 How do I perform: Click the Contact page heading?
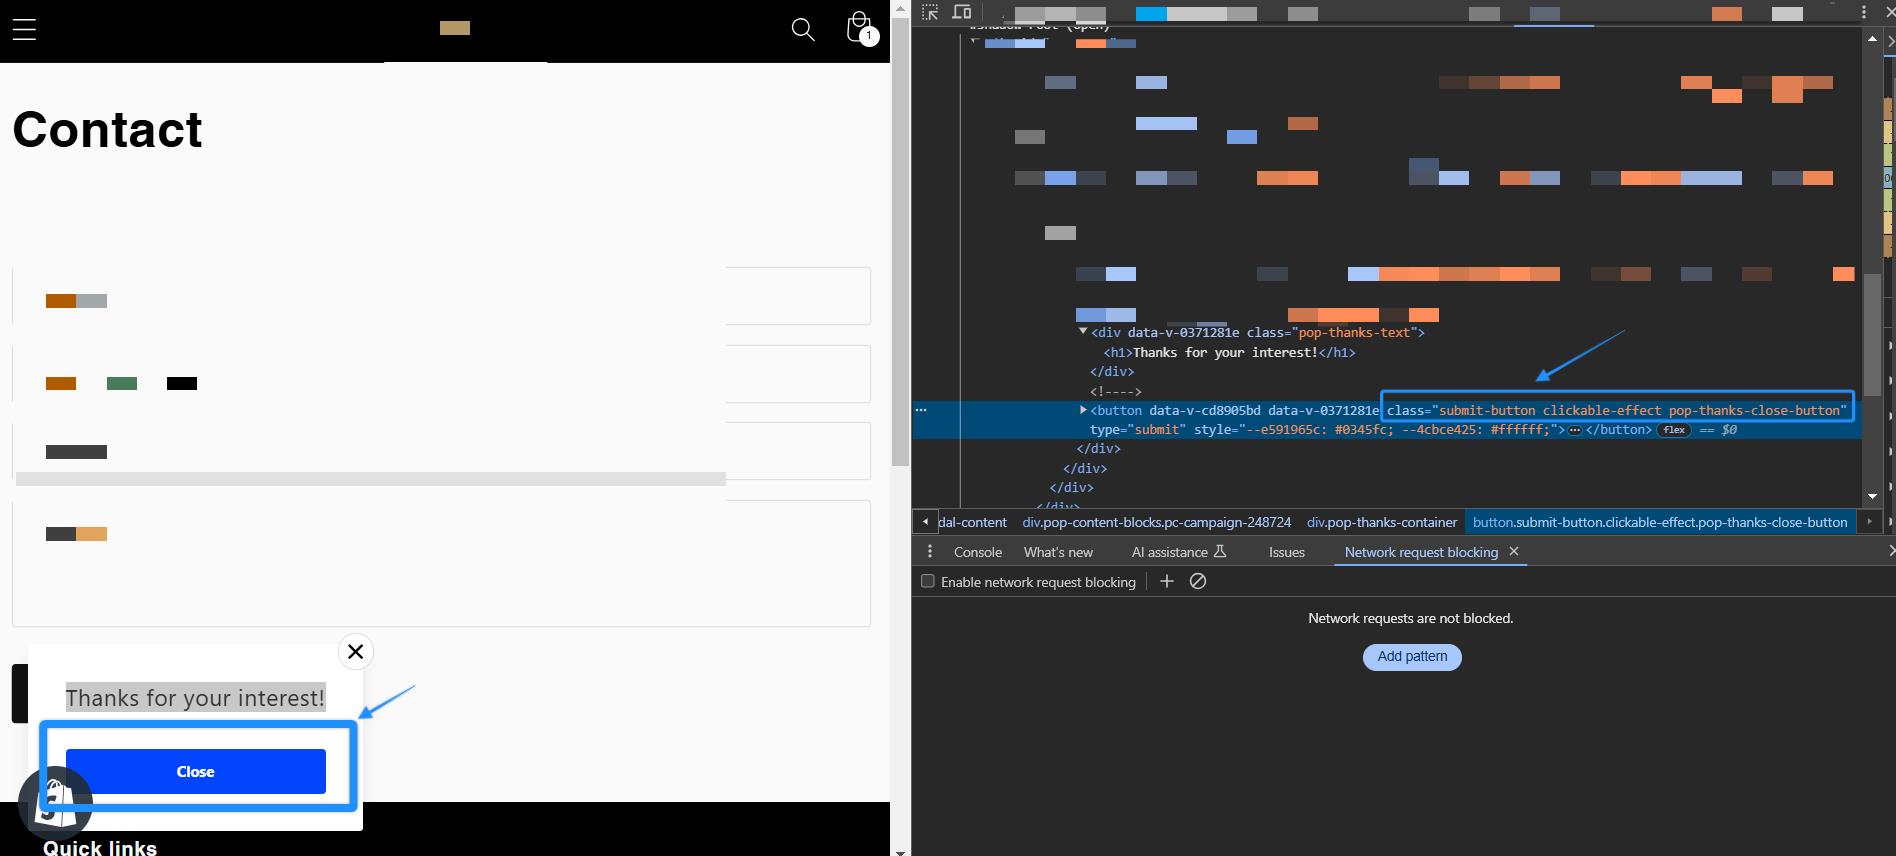(107, 129)
